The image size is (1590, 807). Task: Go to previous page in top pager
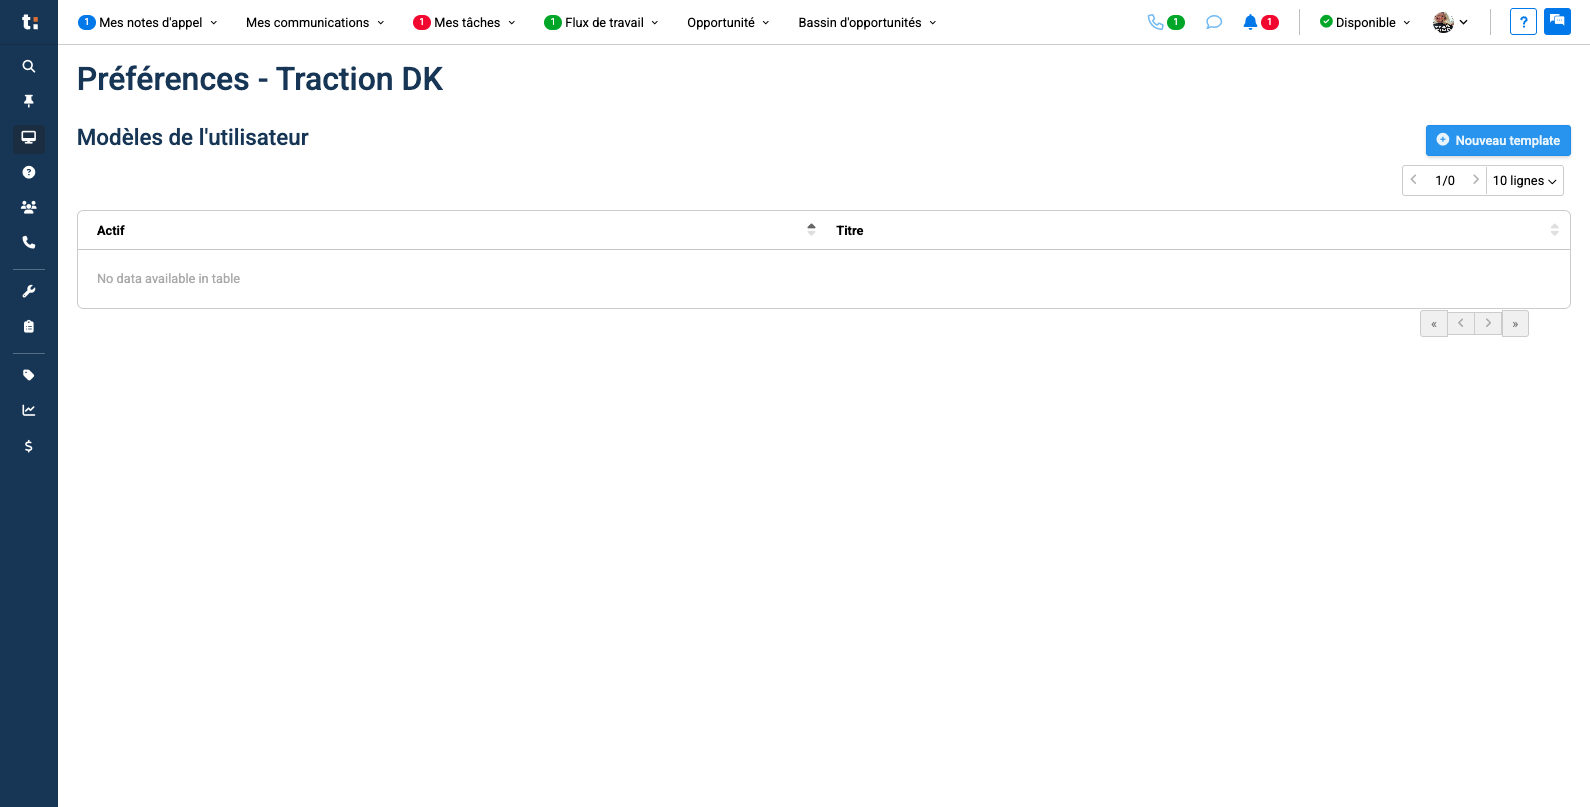pyautogui.click(x=1414, y=180)
